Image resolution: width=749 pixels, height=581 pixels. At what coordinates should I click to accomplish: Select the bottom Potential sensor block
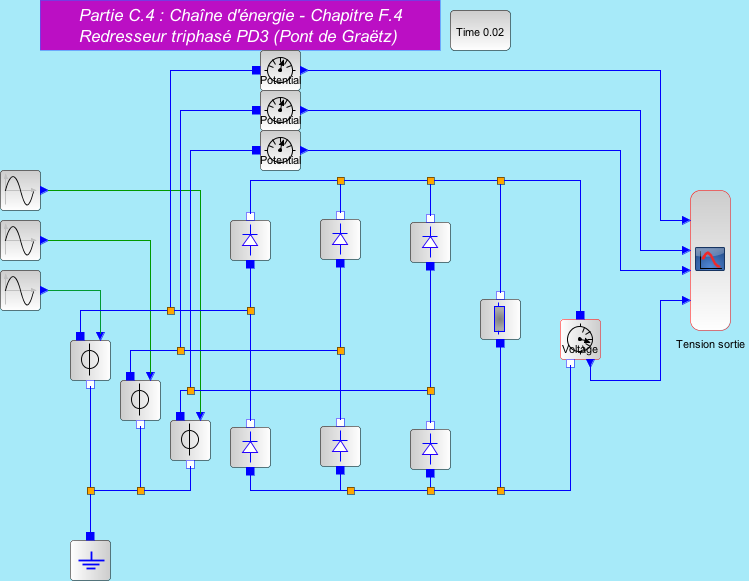tap(280, 150)
